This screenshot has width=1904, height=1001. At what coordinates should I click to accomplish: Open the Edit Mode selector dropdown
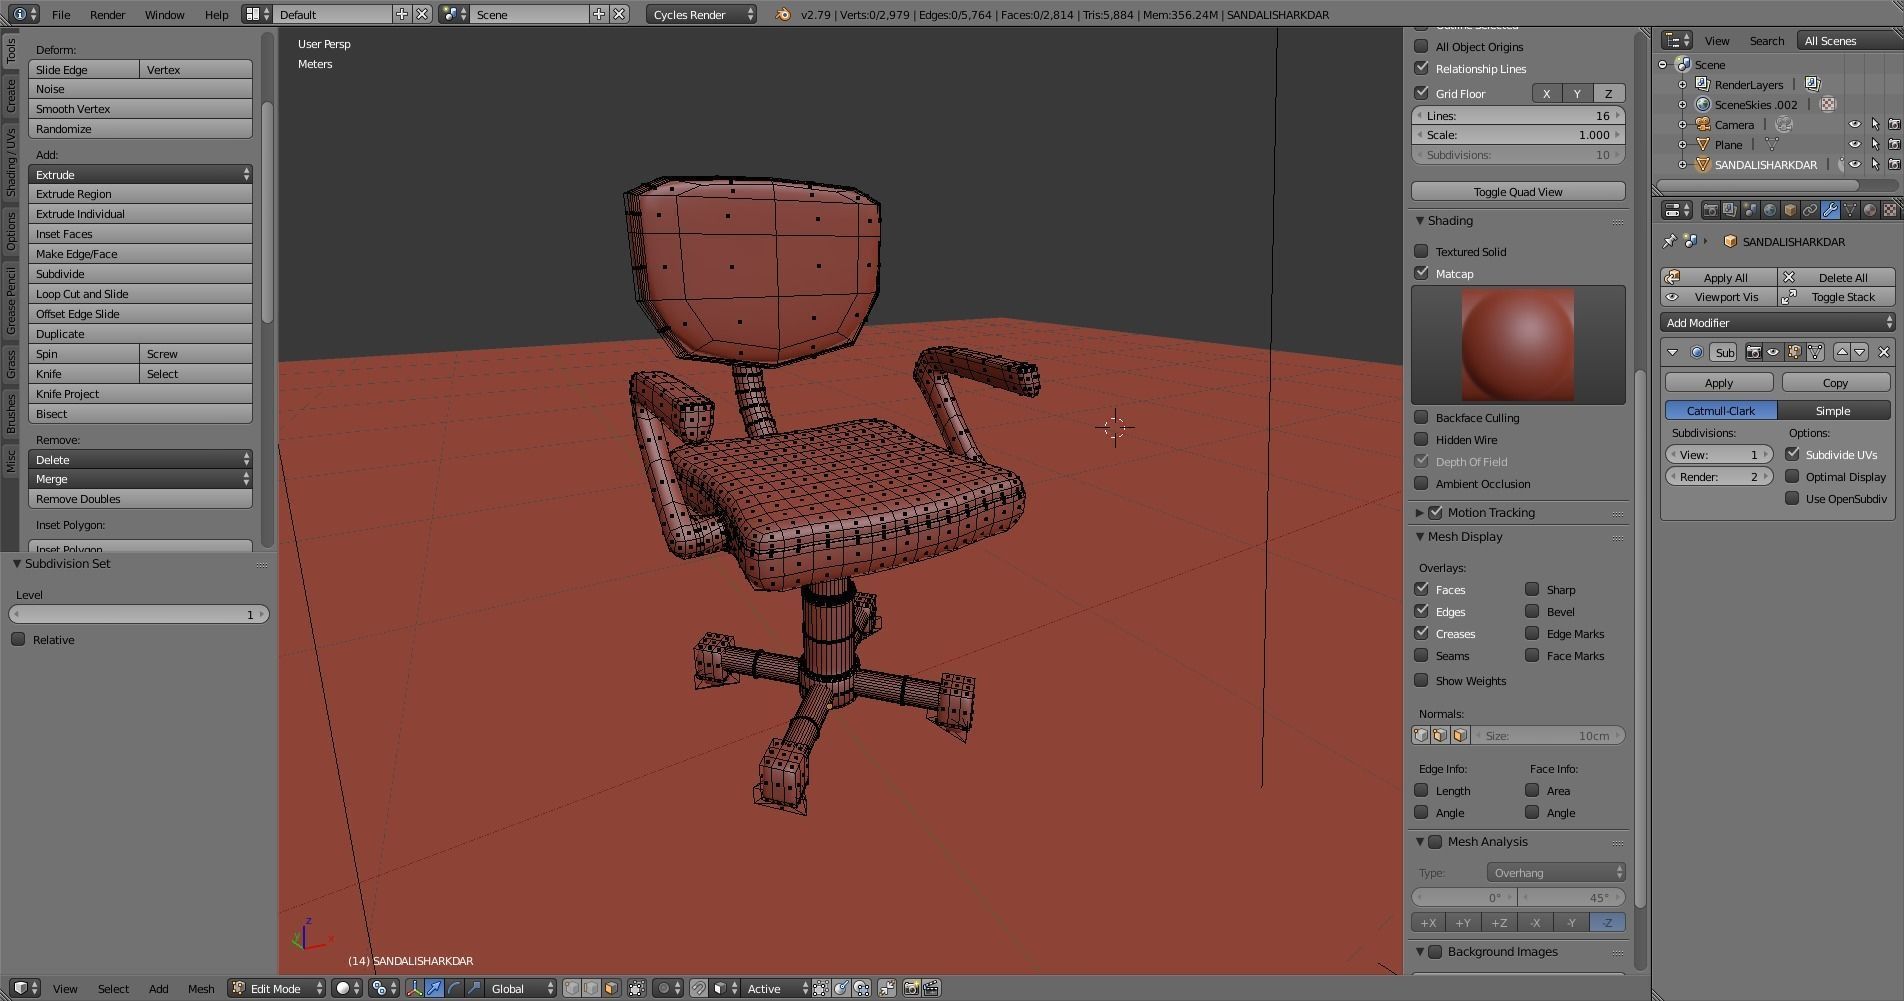[x=277, y=988]
